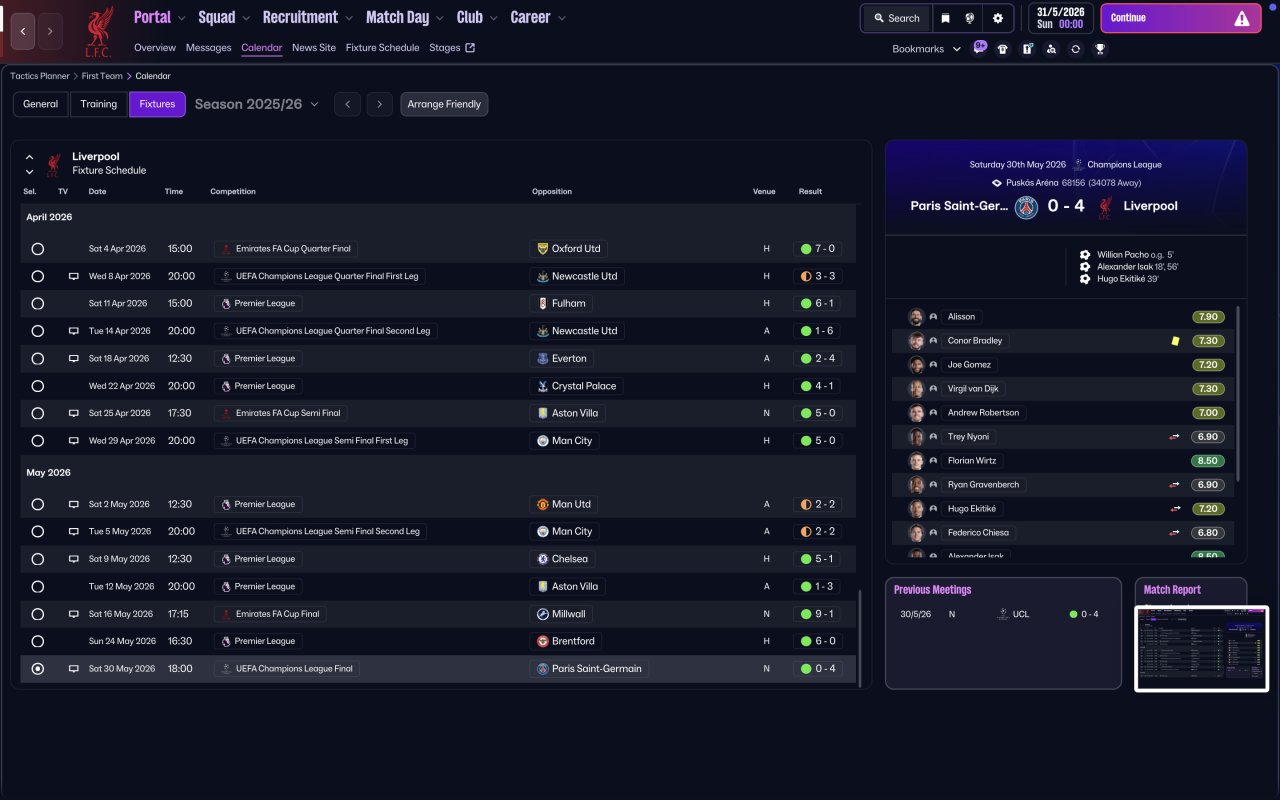This screenshot has height=800, width=1280.
Task: Click the trophy shortcut icon
Action: click(x=1100, y=49)
